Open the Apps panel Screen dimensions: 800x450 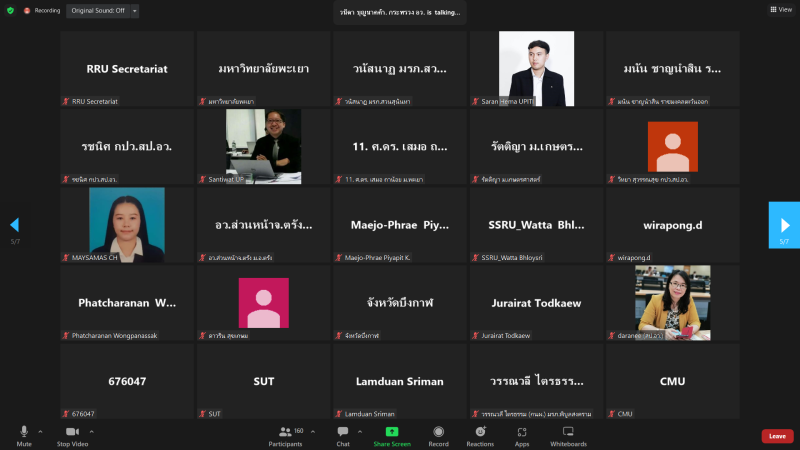[522, 434]
